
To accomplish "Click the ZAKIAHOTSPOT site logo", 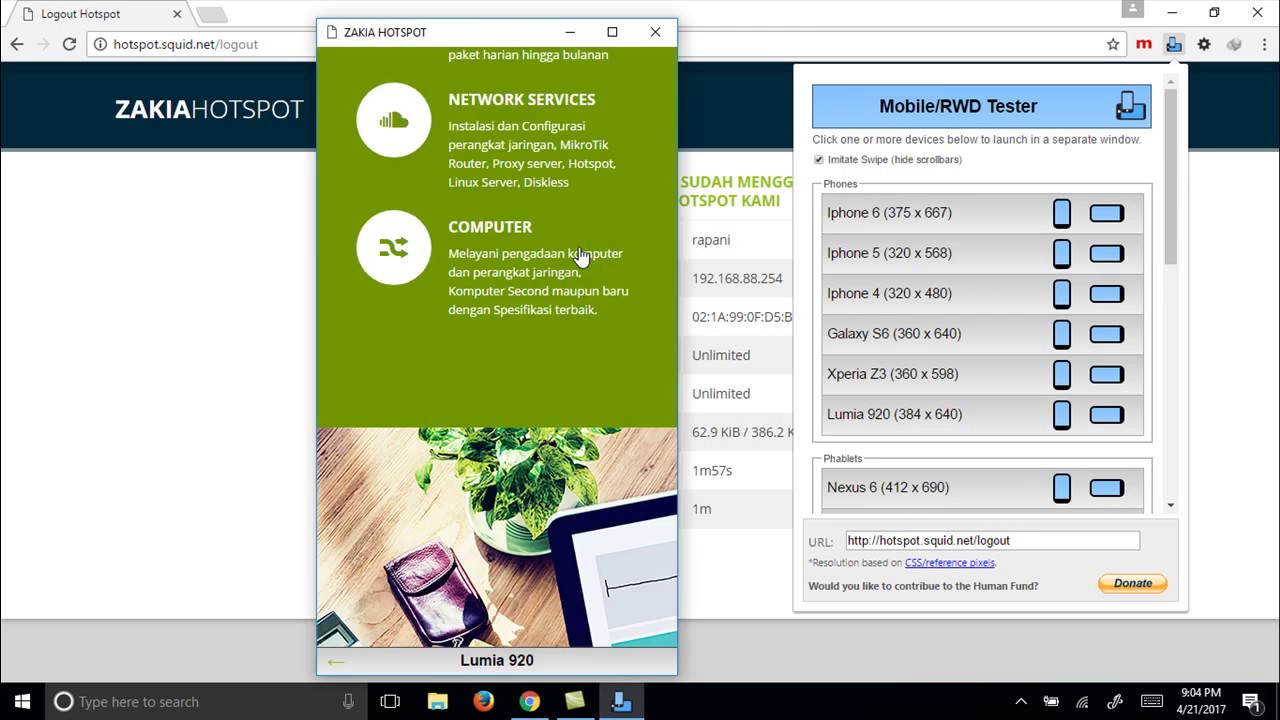I will click(209, 109).
